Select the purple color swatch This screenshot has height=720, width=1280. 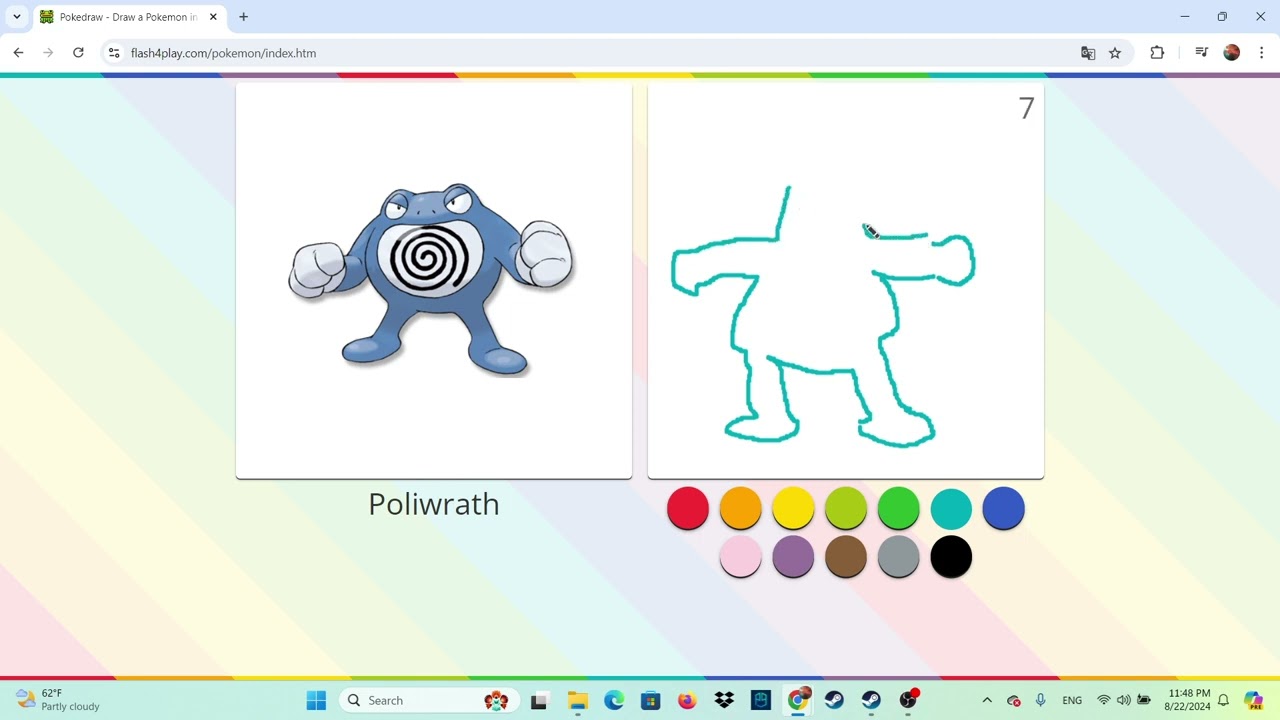793,556
